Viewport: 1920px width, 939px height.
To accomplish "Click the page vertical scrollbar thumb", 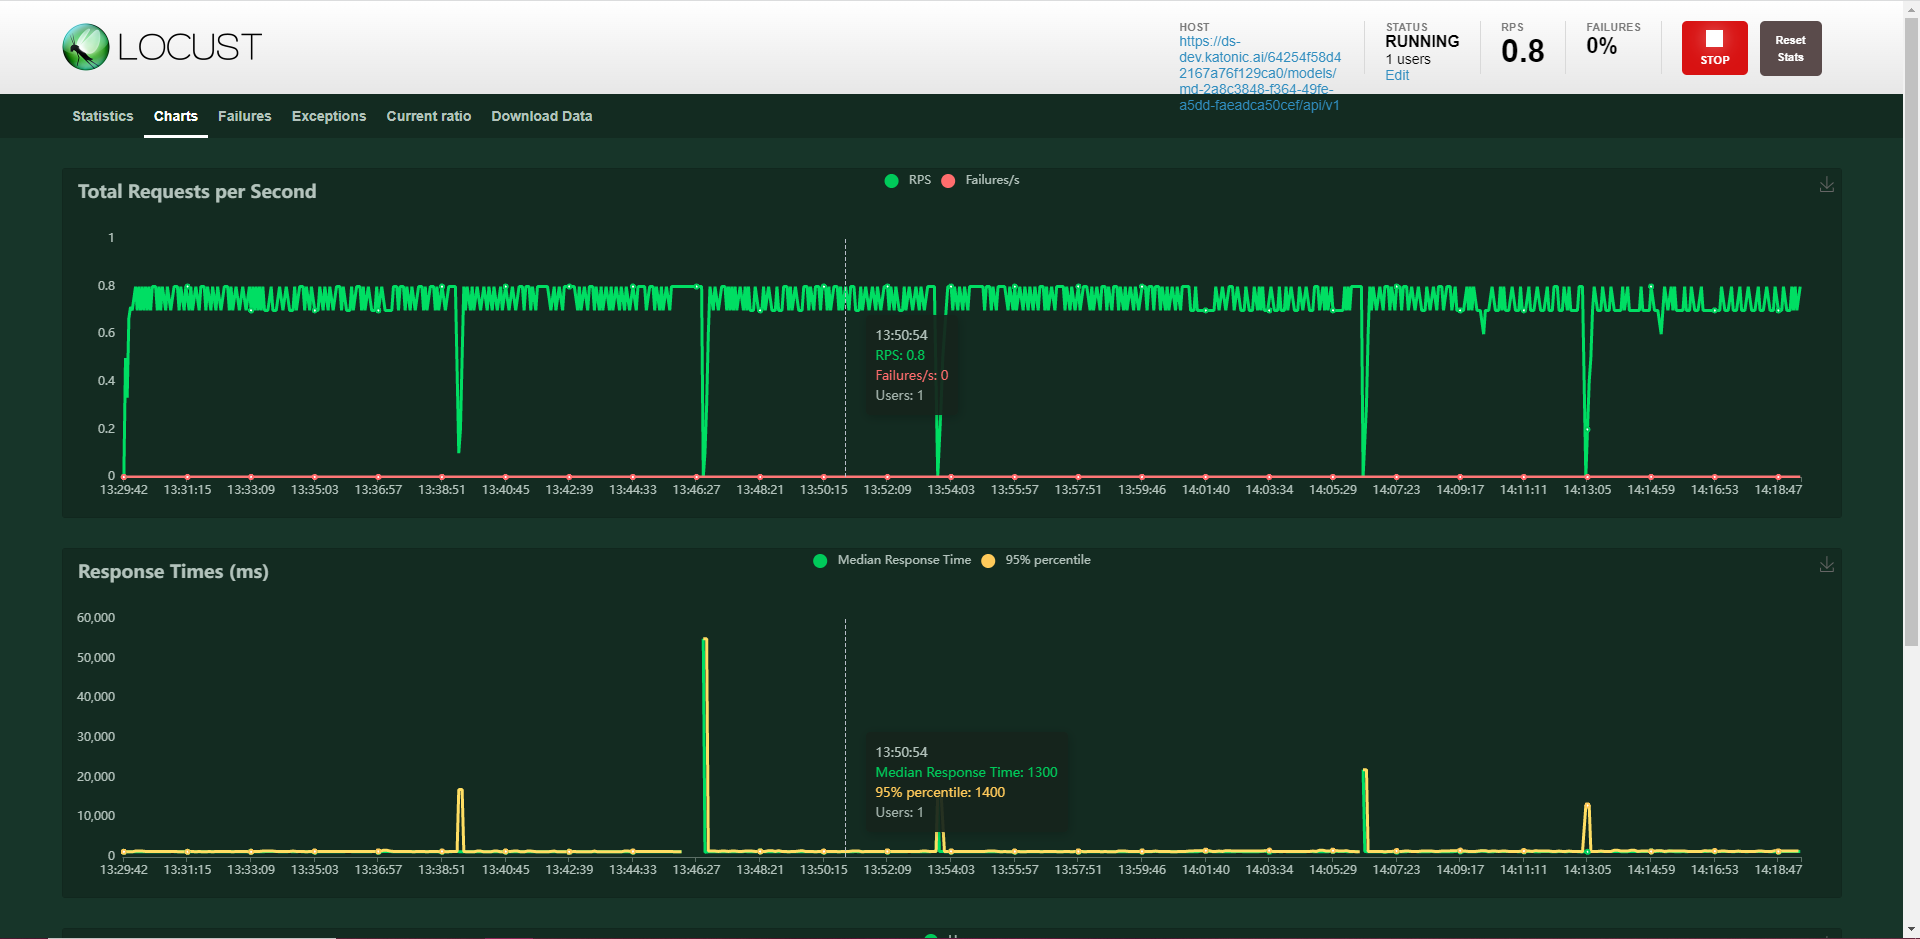I will click(1911, 330).
